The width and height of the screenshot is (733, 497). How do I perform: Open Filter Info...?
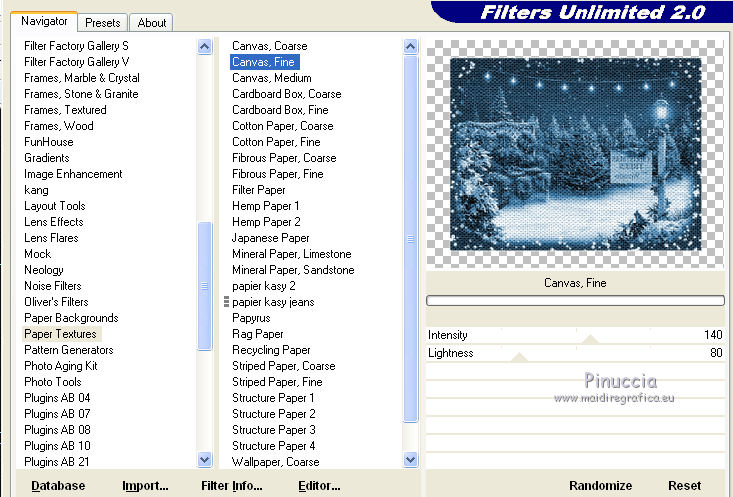coord(231,486)
